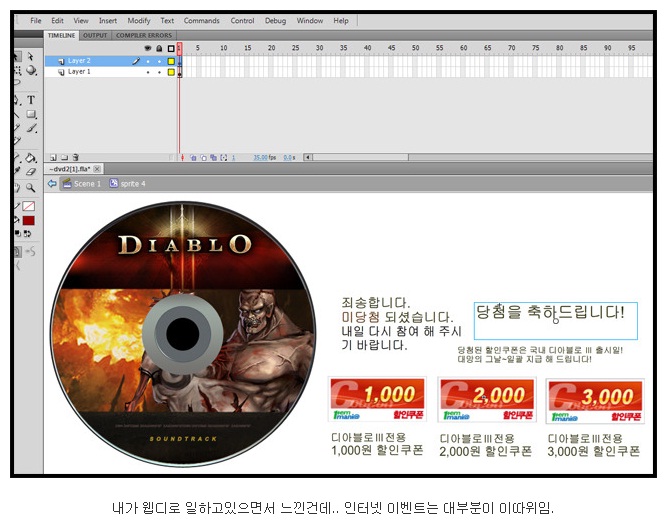This screenshot has height=530, width=672.
Task: Click timeline scroll left arrow
Action: [307, 157]
